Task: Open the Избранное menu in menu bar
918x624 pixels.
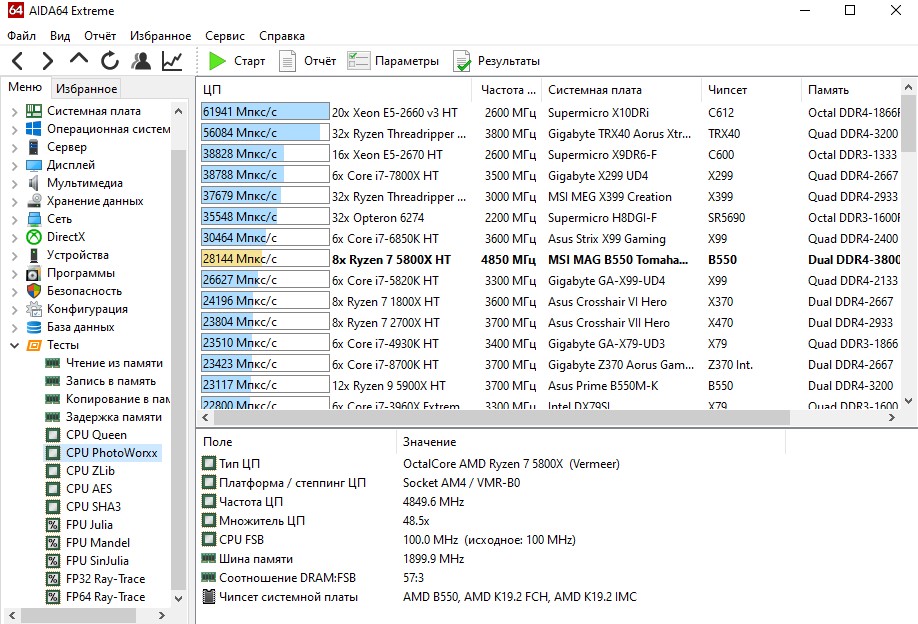Action: [x=160, y=36]
